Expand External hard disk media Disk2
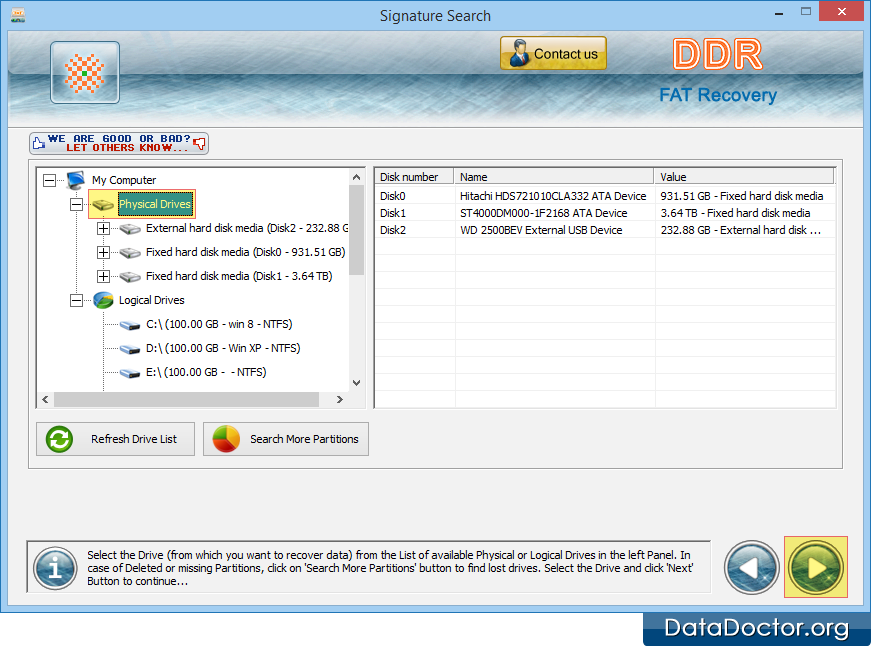 [103, 228]
